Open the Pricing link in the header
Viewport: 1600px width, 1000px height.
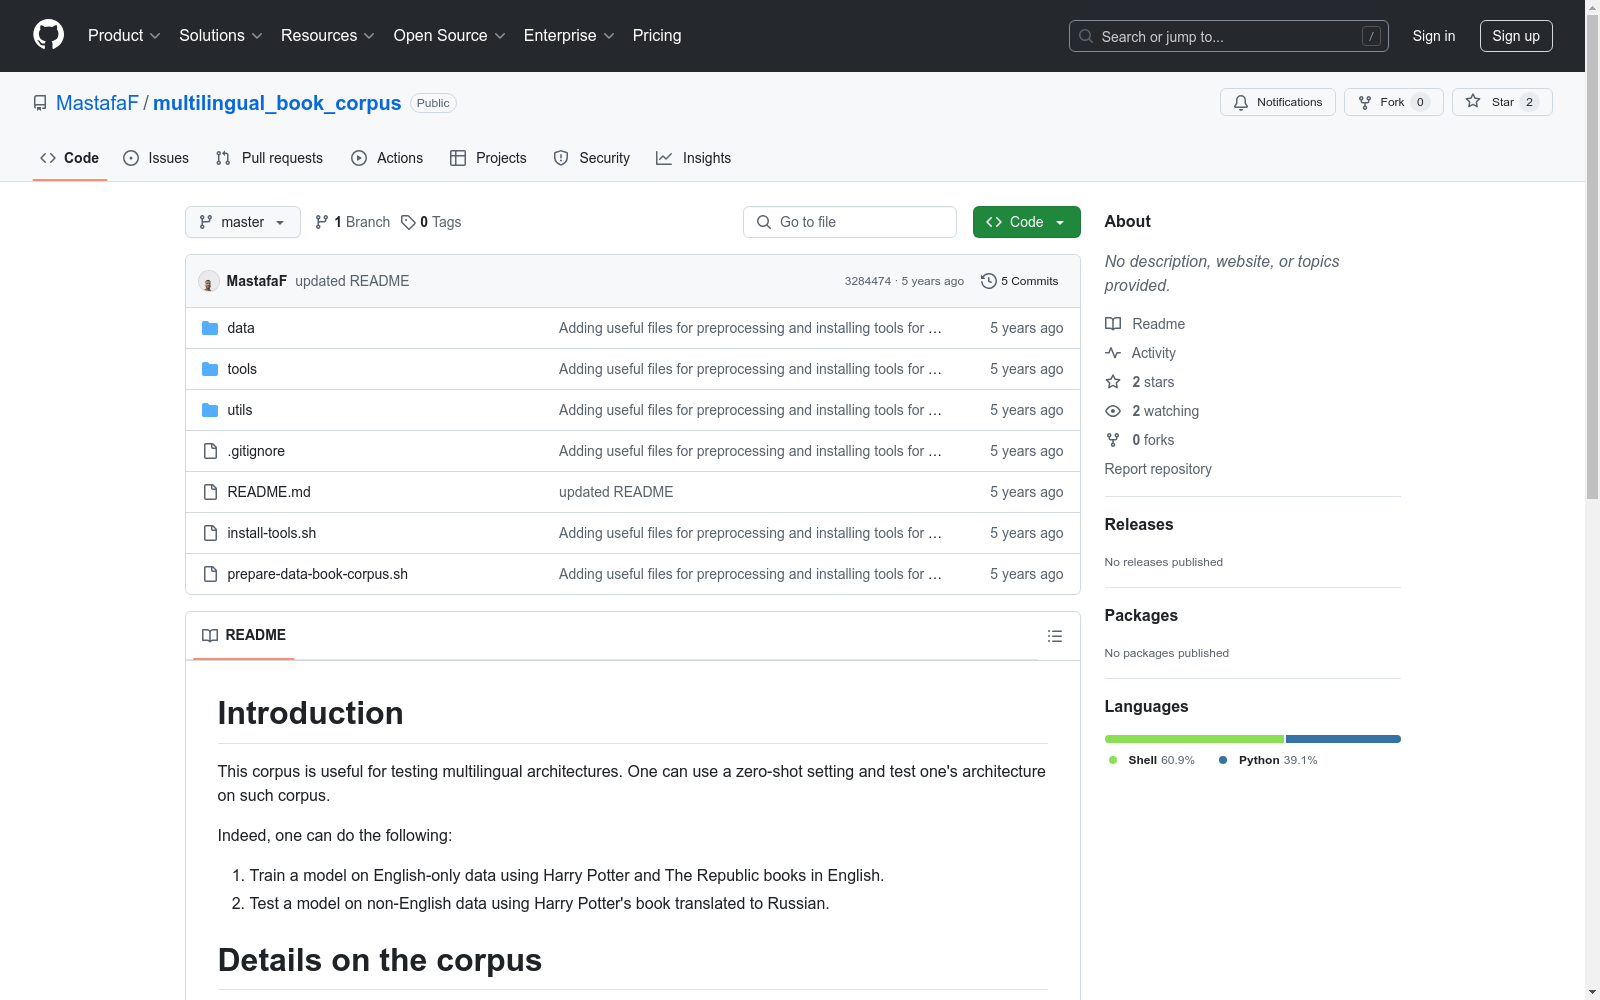pyautogui.click(x=657, y=36)
